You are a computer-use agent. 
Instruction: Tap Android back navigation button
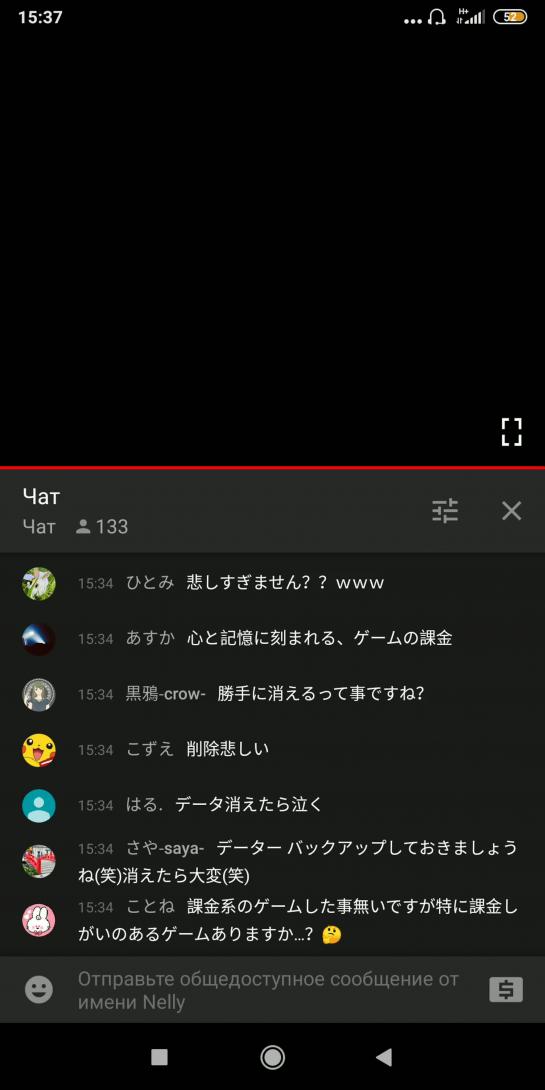click(x=384, y=1057)
